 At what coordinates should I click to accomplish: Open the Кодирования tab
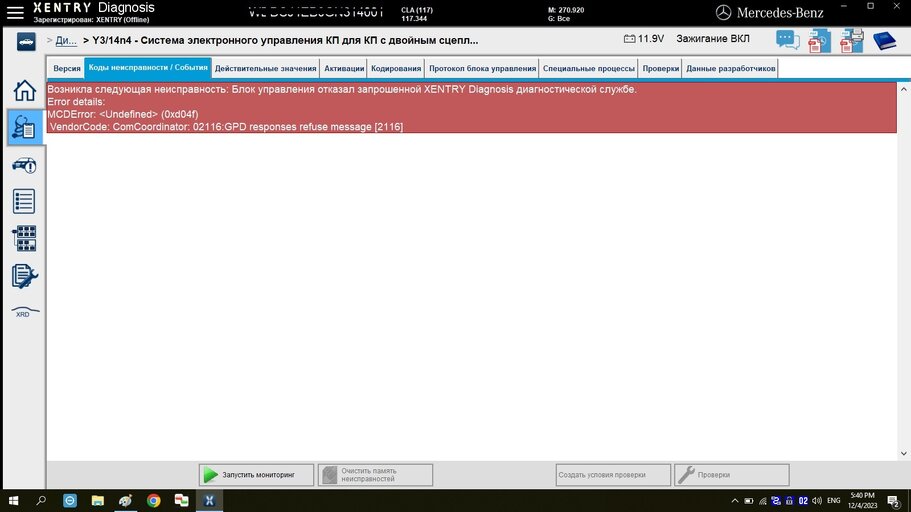pos(396,69)
